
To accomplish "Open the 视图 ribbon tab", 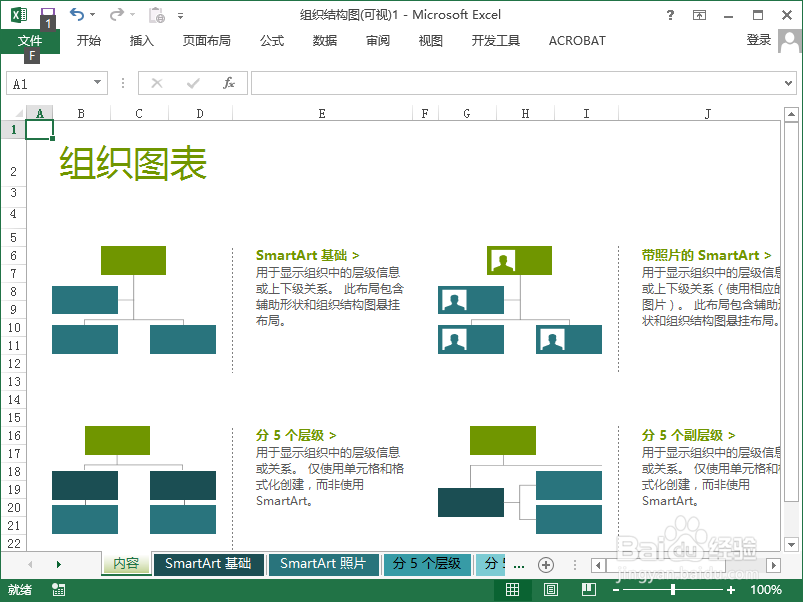I will [431, 40].
